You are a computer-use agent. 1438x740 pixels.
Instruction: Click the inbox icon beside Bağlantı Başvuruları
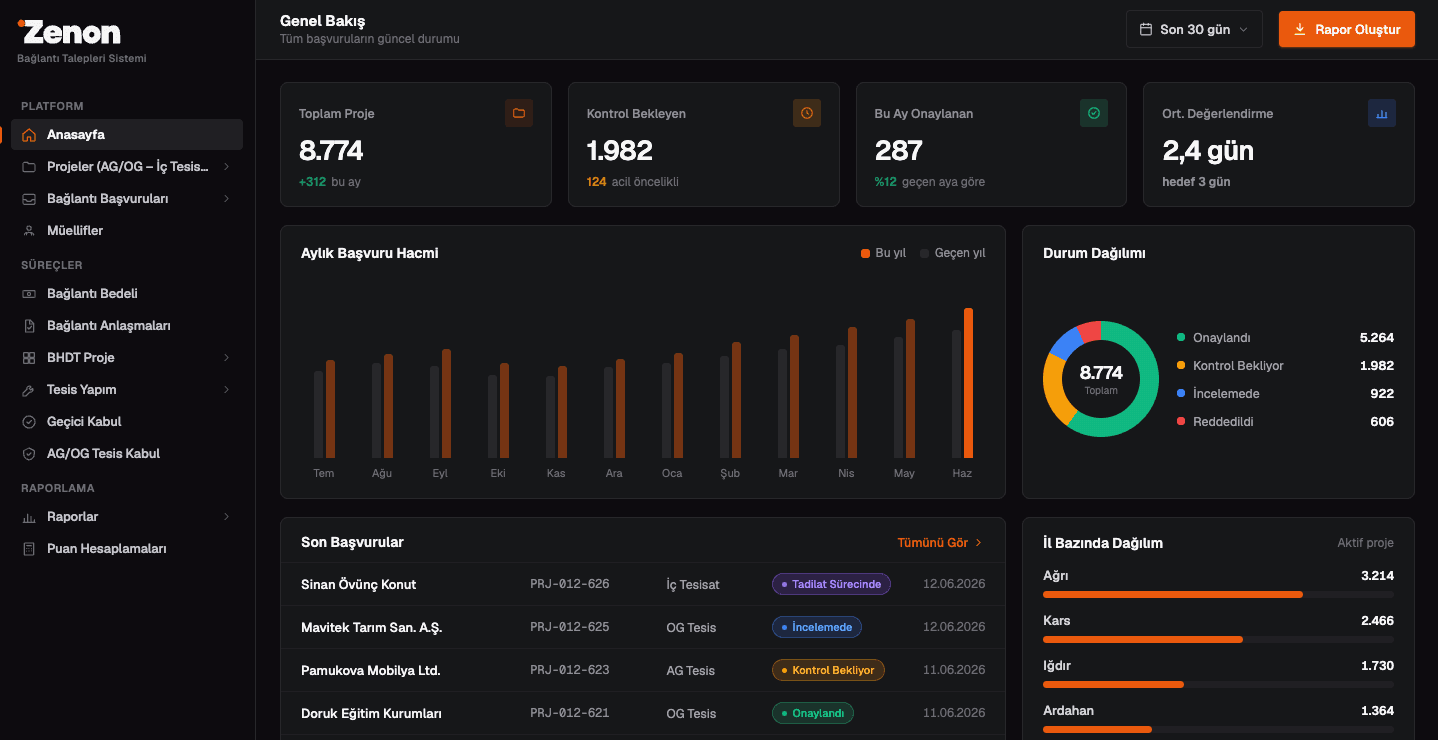(29, 199)
